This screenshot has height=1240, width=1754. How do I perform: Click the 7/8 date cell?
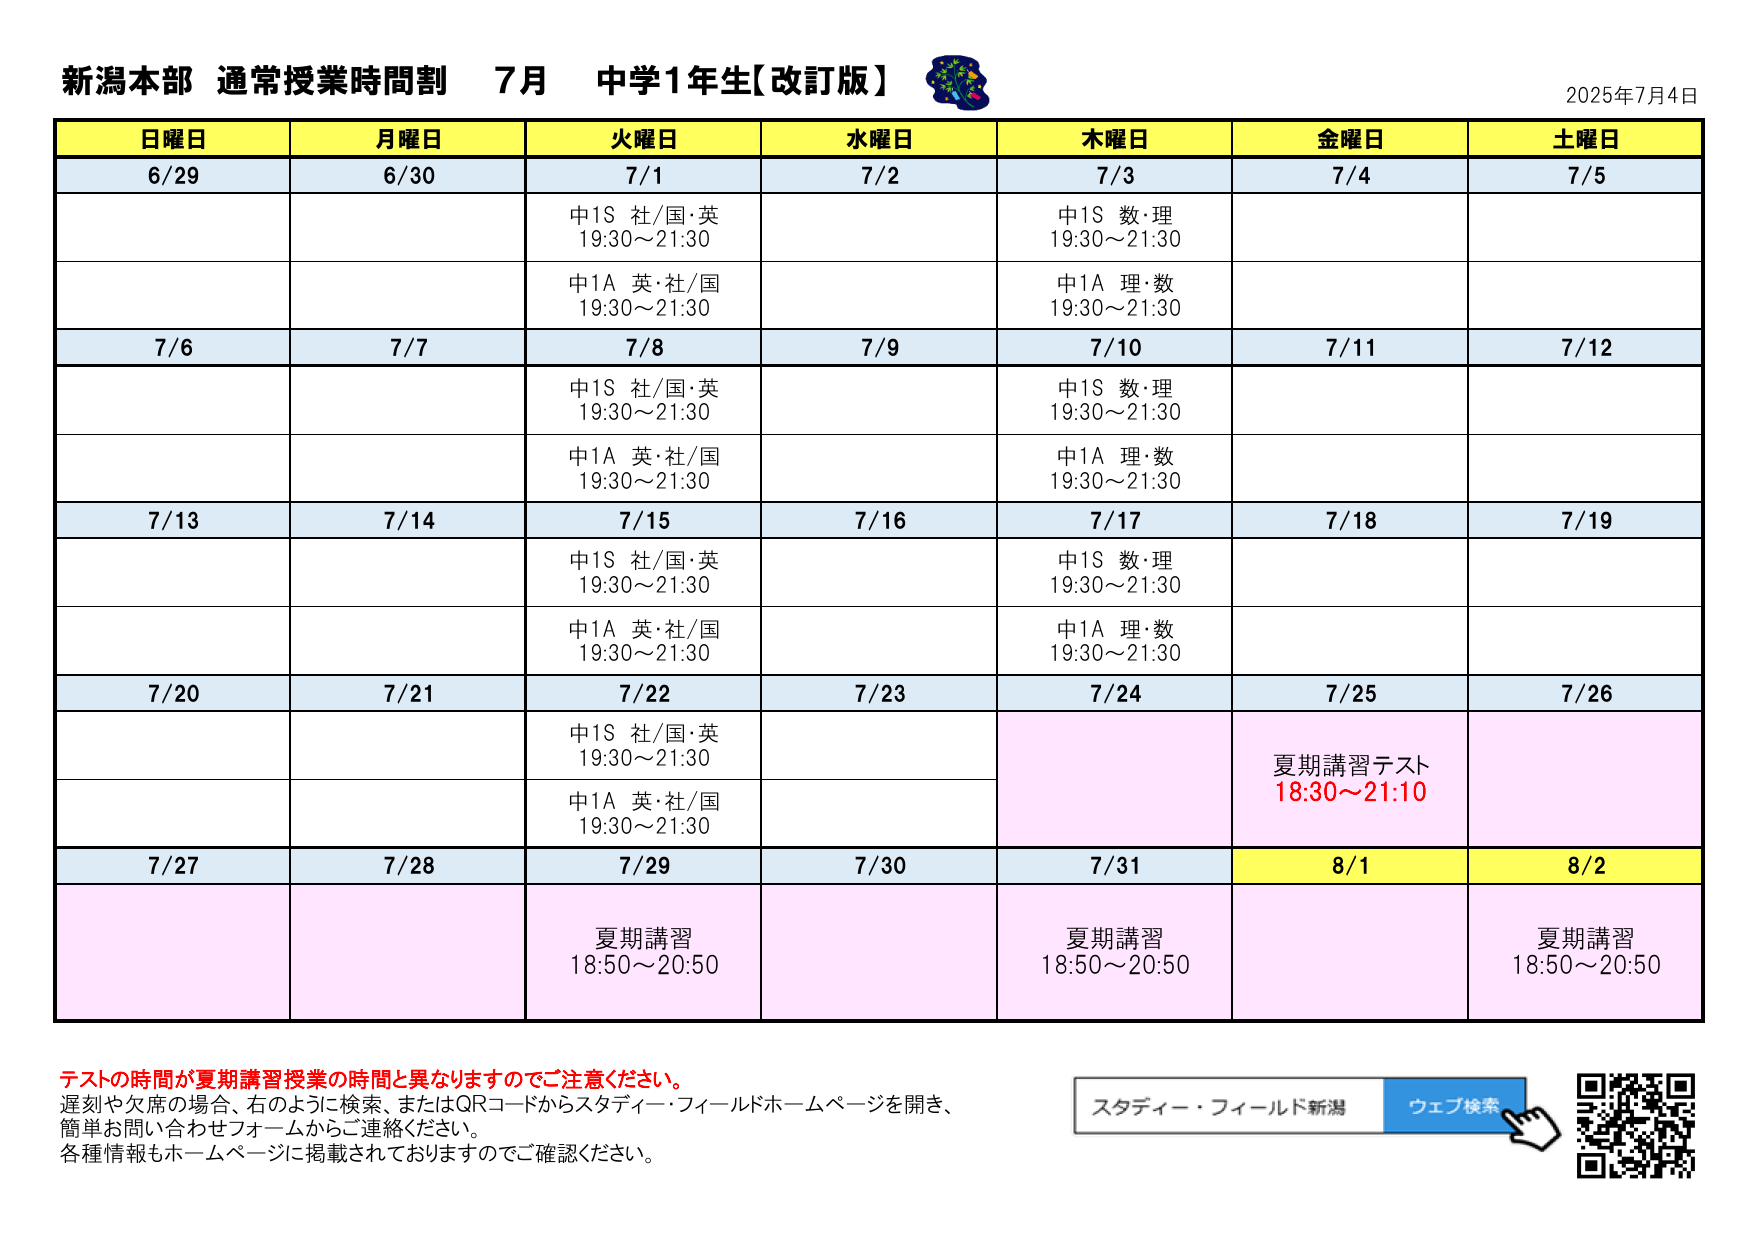644,348
